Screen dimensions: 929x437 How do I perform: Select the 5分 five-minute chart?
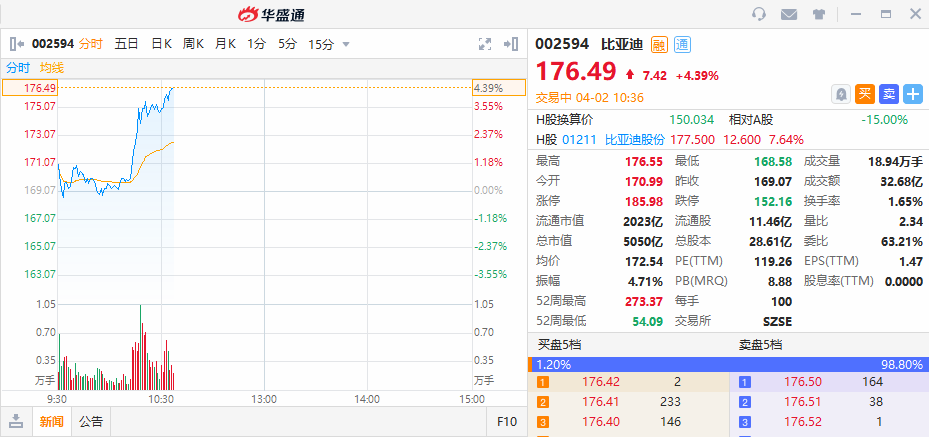pyautogui.click(x=287, y=44)
